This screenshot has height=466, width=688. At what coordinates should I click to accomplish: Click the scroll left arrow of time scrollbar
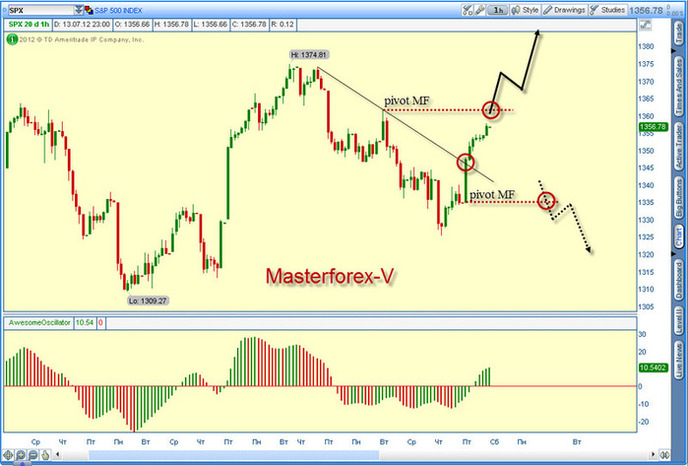click(57, 455)
